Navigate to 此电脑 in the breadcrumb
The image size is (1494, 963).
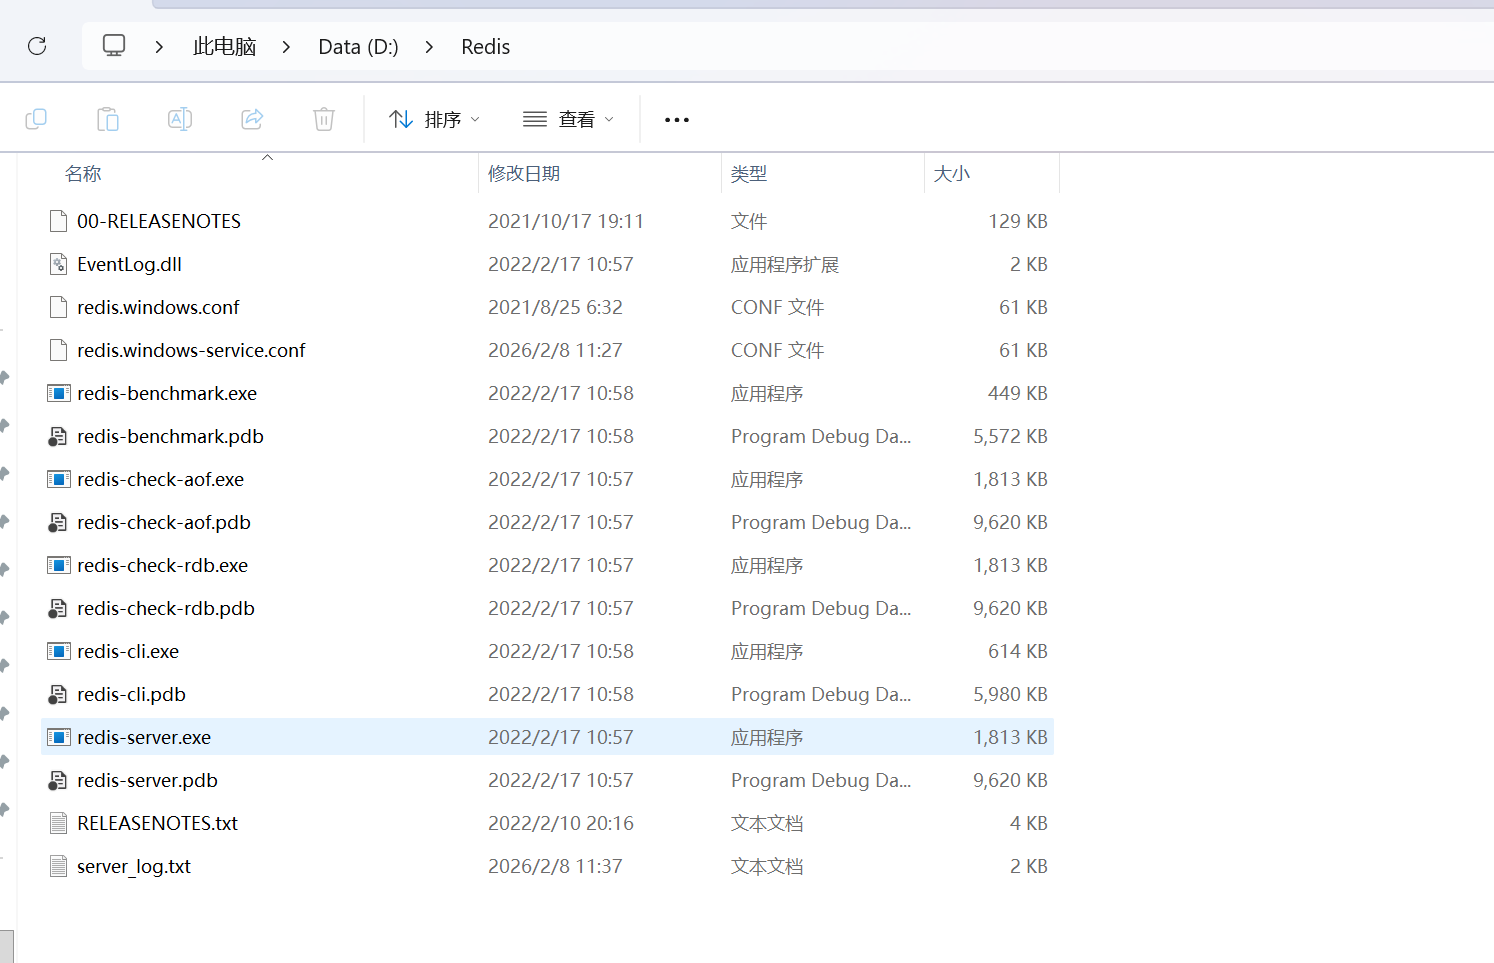click(225, 47)
